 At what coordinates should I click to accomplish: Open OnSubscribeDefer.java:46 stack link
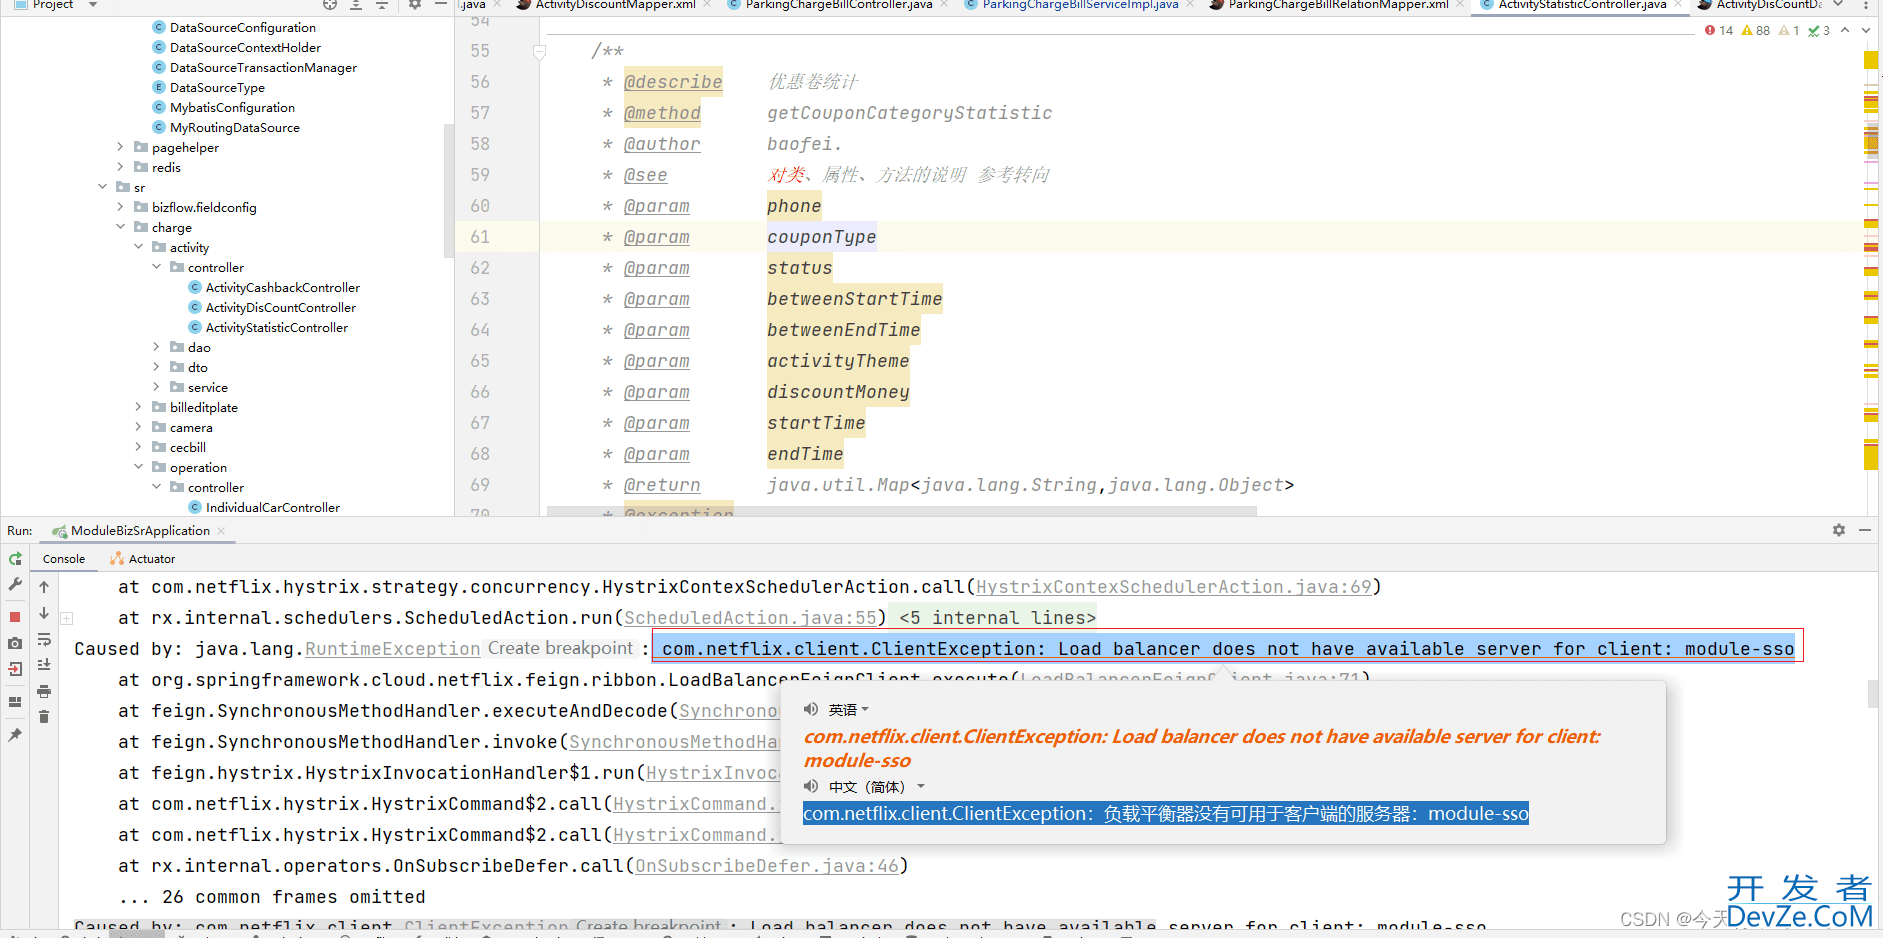[767, 866]
